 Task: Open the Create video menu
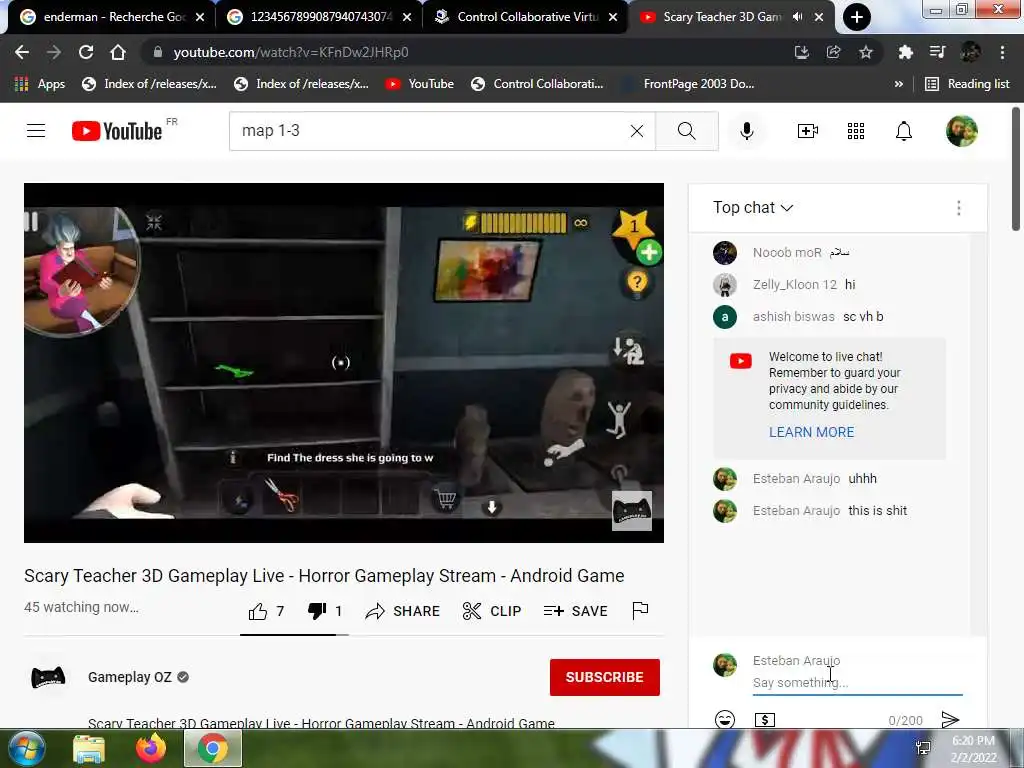point(808,131)
